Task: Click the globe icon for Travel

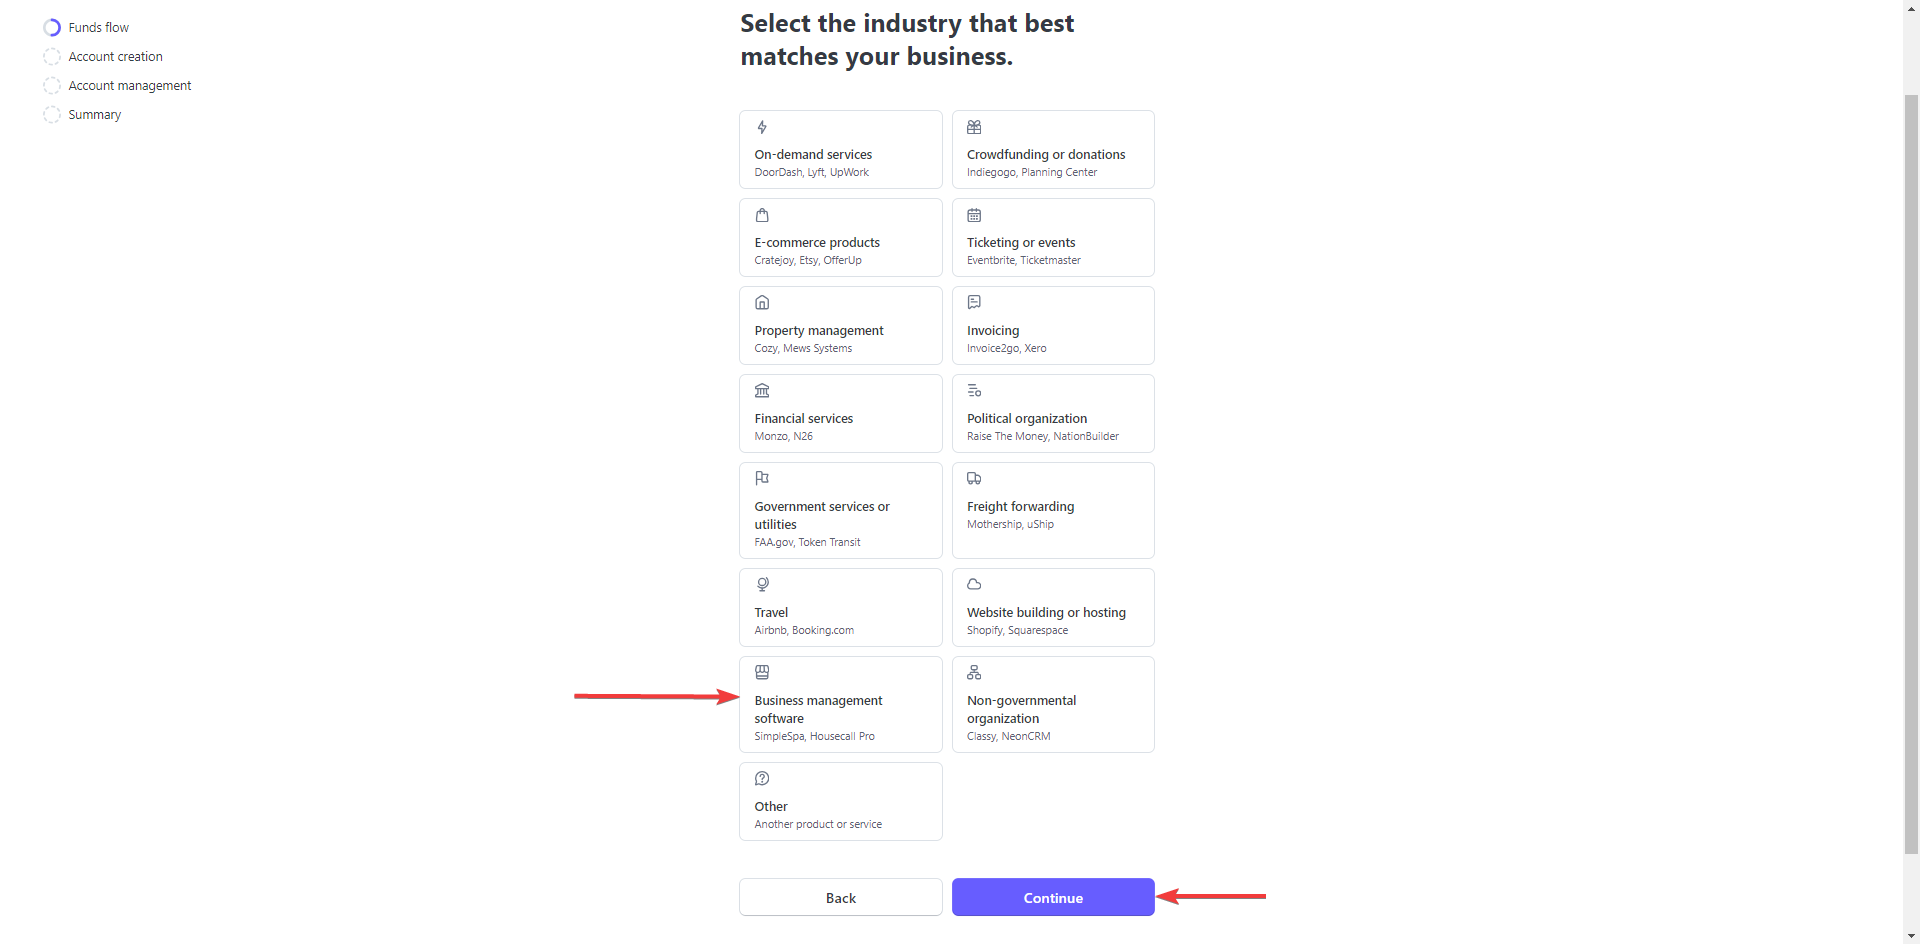Action: point(762,585)
